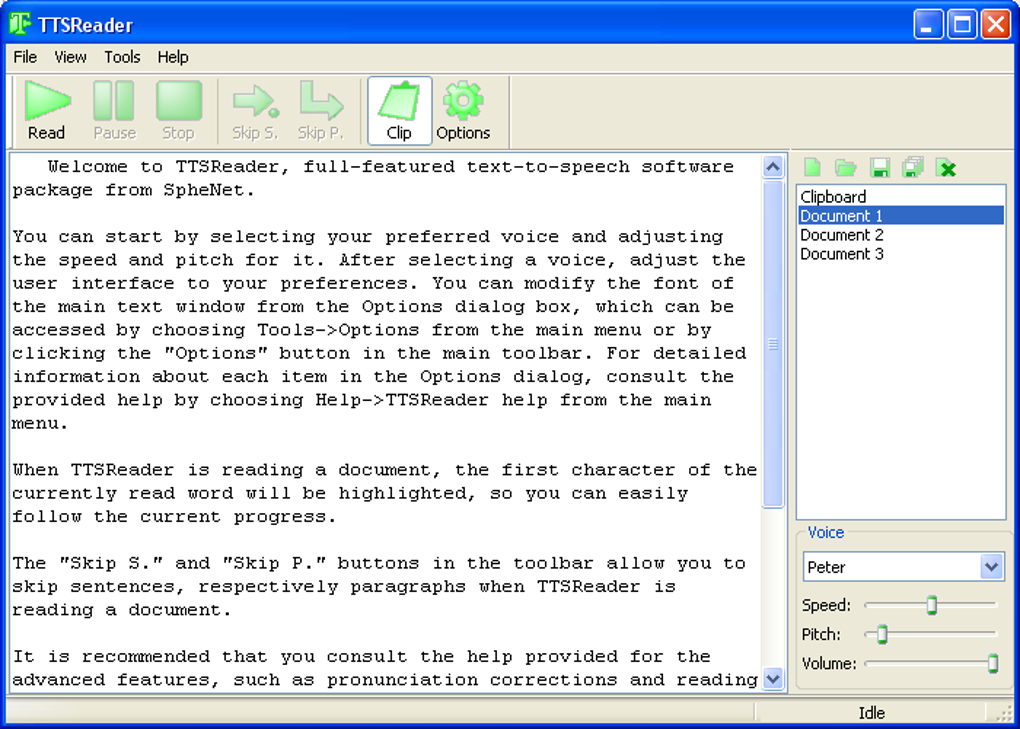Start reading with the Read button
Image resolution: width=1020 pixels, height=729 pixels.
pos(47,111)
